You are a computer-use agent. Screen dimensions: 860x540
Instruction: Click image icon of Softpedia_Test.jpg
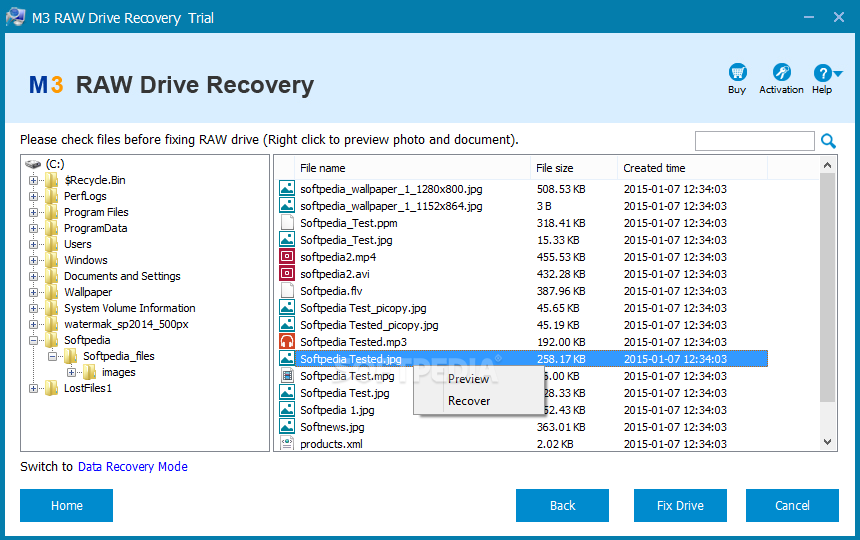[x=287, y=240]
